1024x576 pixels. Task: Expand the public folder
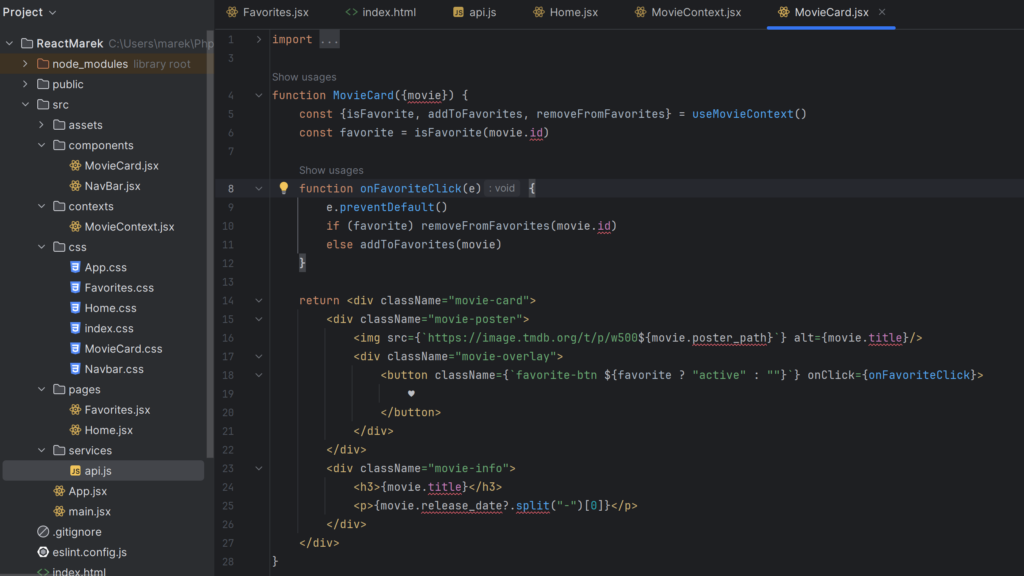click(25, 85)
